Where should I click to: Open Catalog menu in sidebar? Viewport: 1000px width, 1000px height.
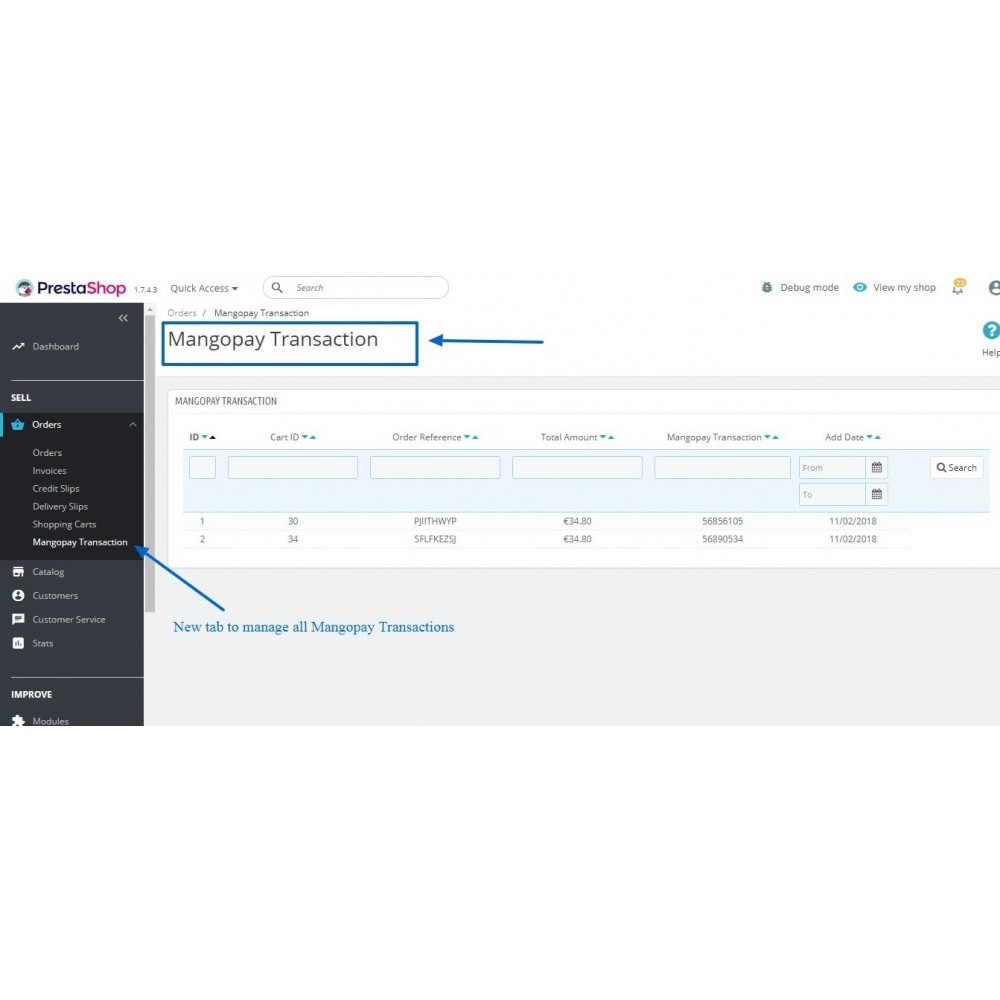(48, 572)
